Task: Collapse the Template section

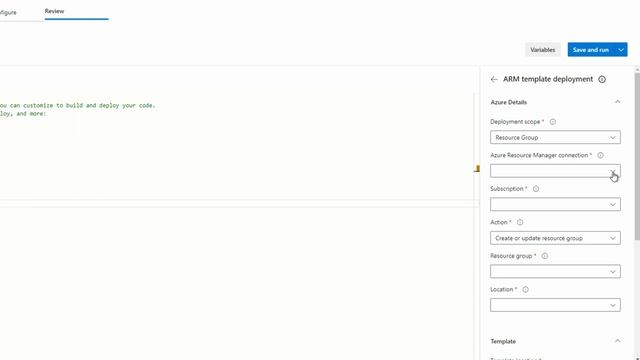Action: [x=618, y=341]
